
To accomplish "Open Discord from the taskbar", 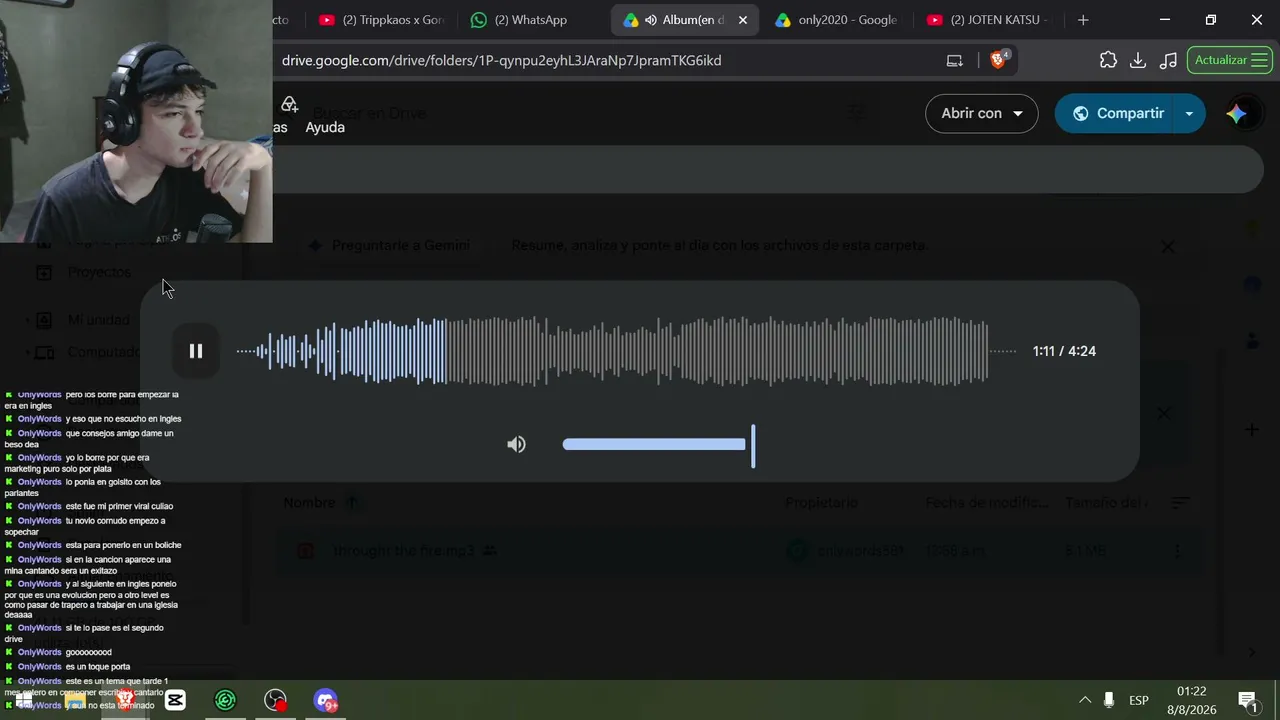I will (325, 700).
